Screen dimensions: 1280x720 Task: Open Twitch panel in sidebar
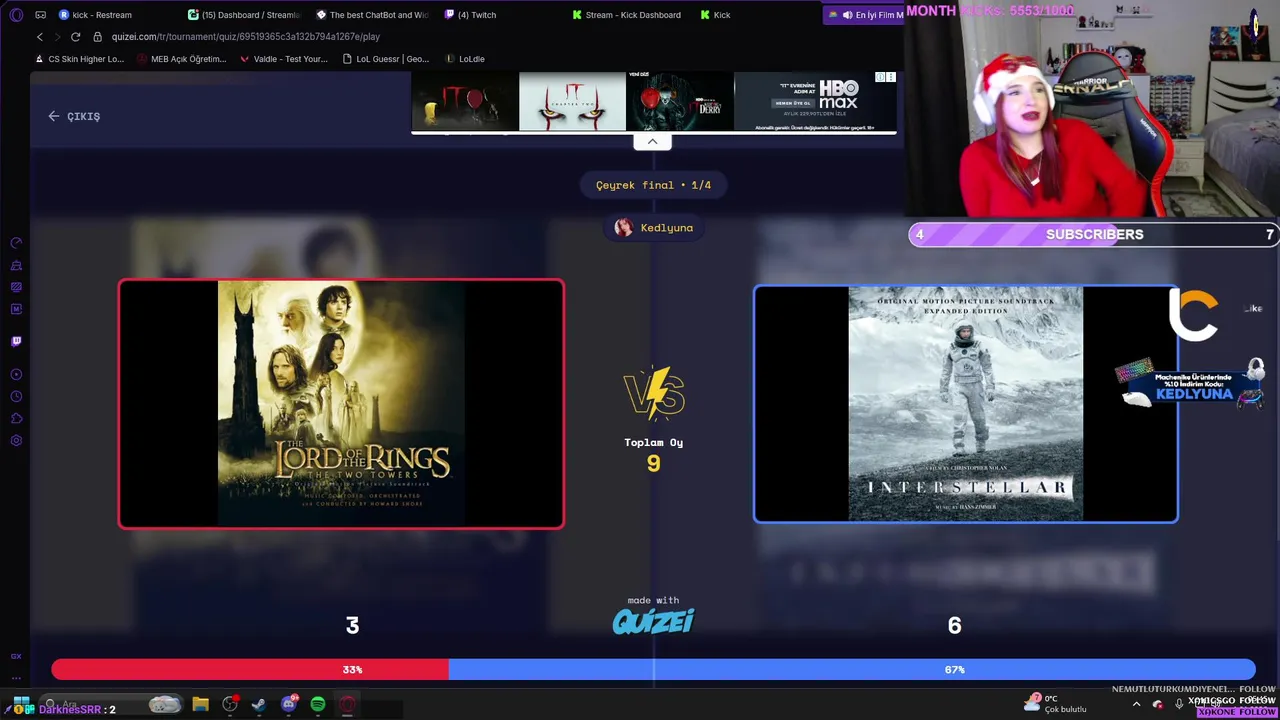[x=16, y=341]
